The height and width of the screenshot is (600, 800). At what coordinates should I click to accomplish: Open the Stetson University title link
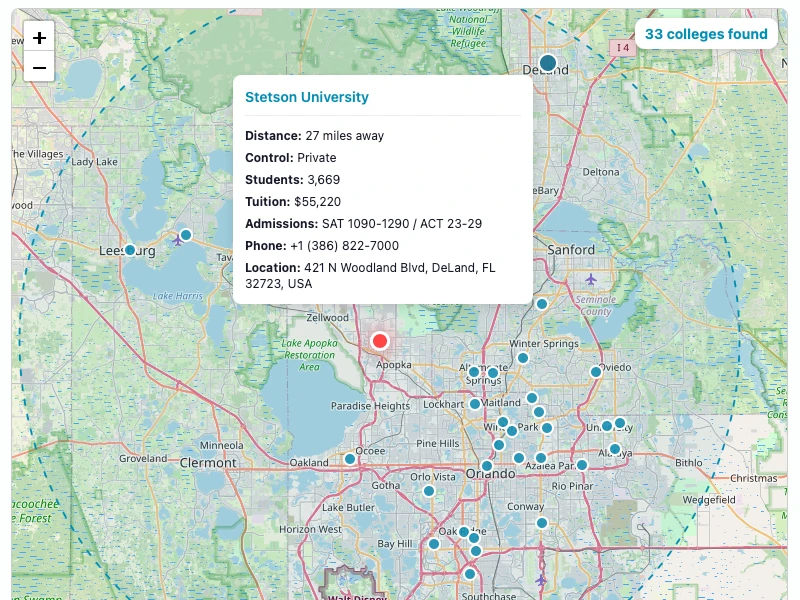[x=307, y=97]
